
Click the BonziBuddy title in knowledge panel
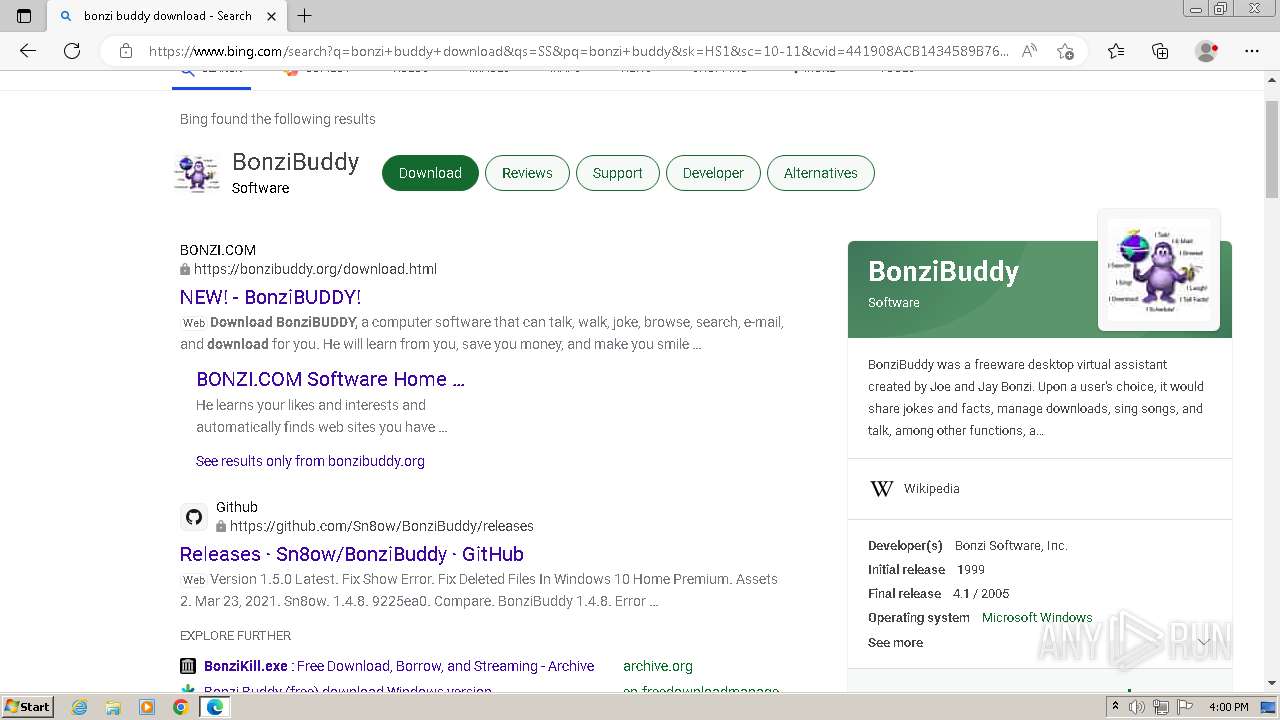click(x=943, y=272)
